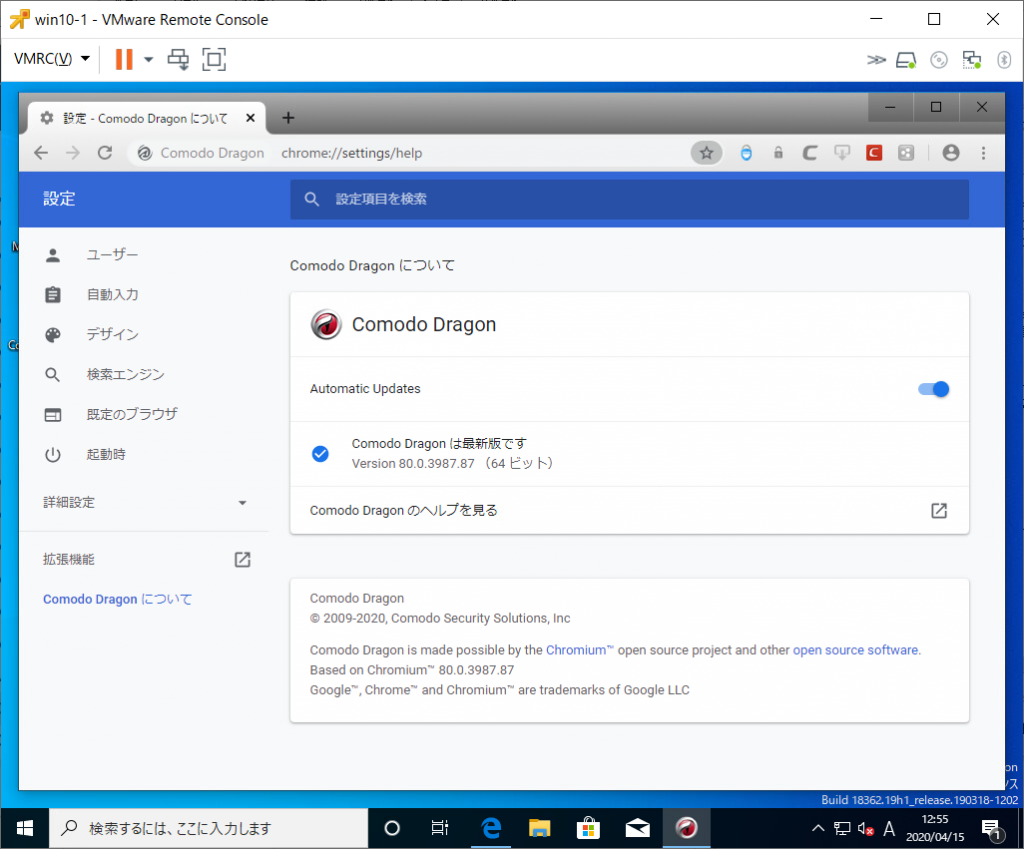Enter VMRC full screen mode

click(x=214, y=59)
